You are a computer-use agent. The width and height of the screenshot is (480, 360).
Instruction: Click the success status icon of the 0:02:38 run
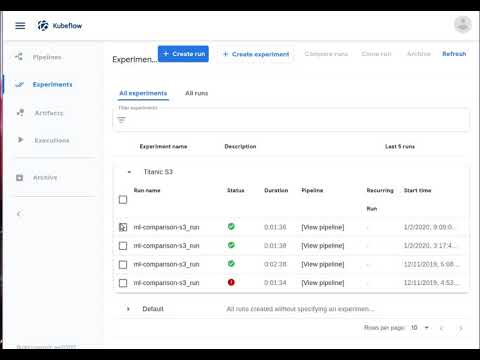click(231, 264)
